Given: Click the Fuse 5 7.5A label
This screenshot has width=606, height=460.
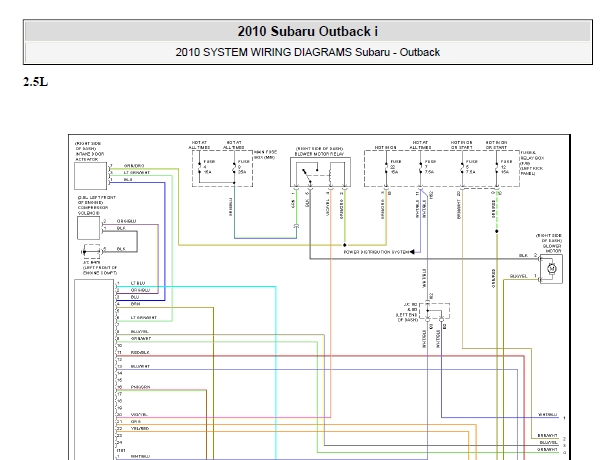Looking at the screenshot, I should coord(471,167).
